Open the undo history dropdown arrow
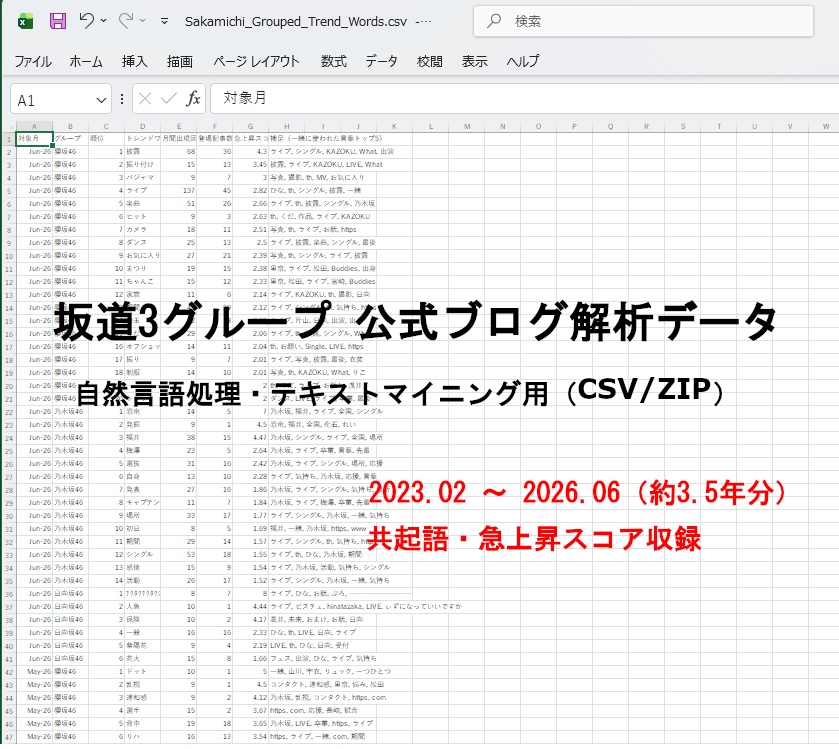This screenshot has height=749, width=839. tap(103, 21)
